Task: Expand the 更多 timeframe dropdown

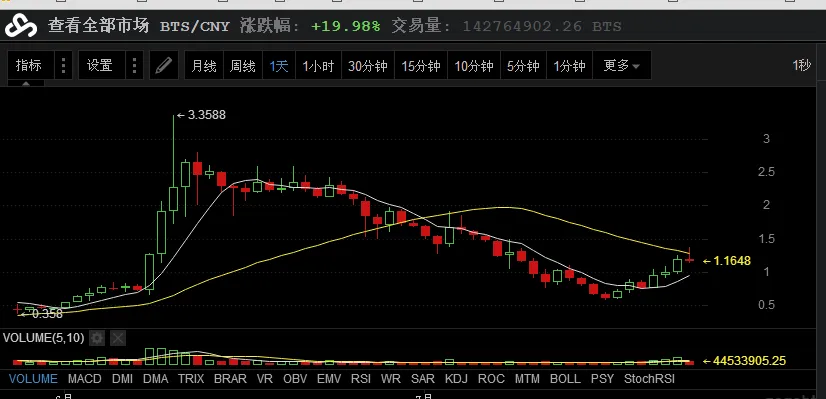Action: [622, 65]
